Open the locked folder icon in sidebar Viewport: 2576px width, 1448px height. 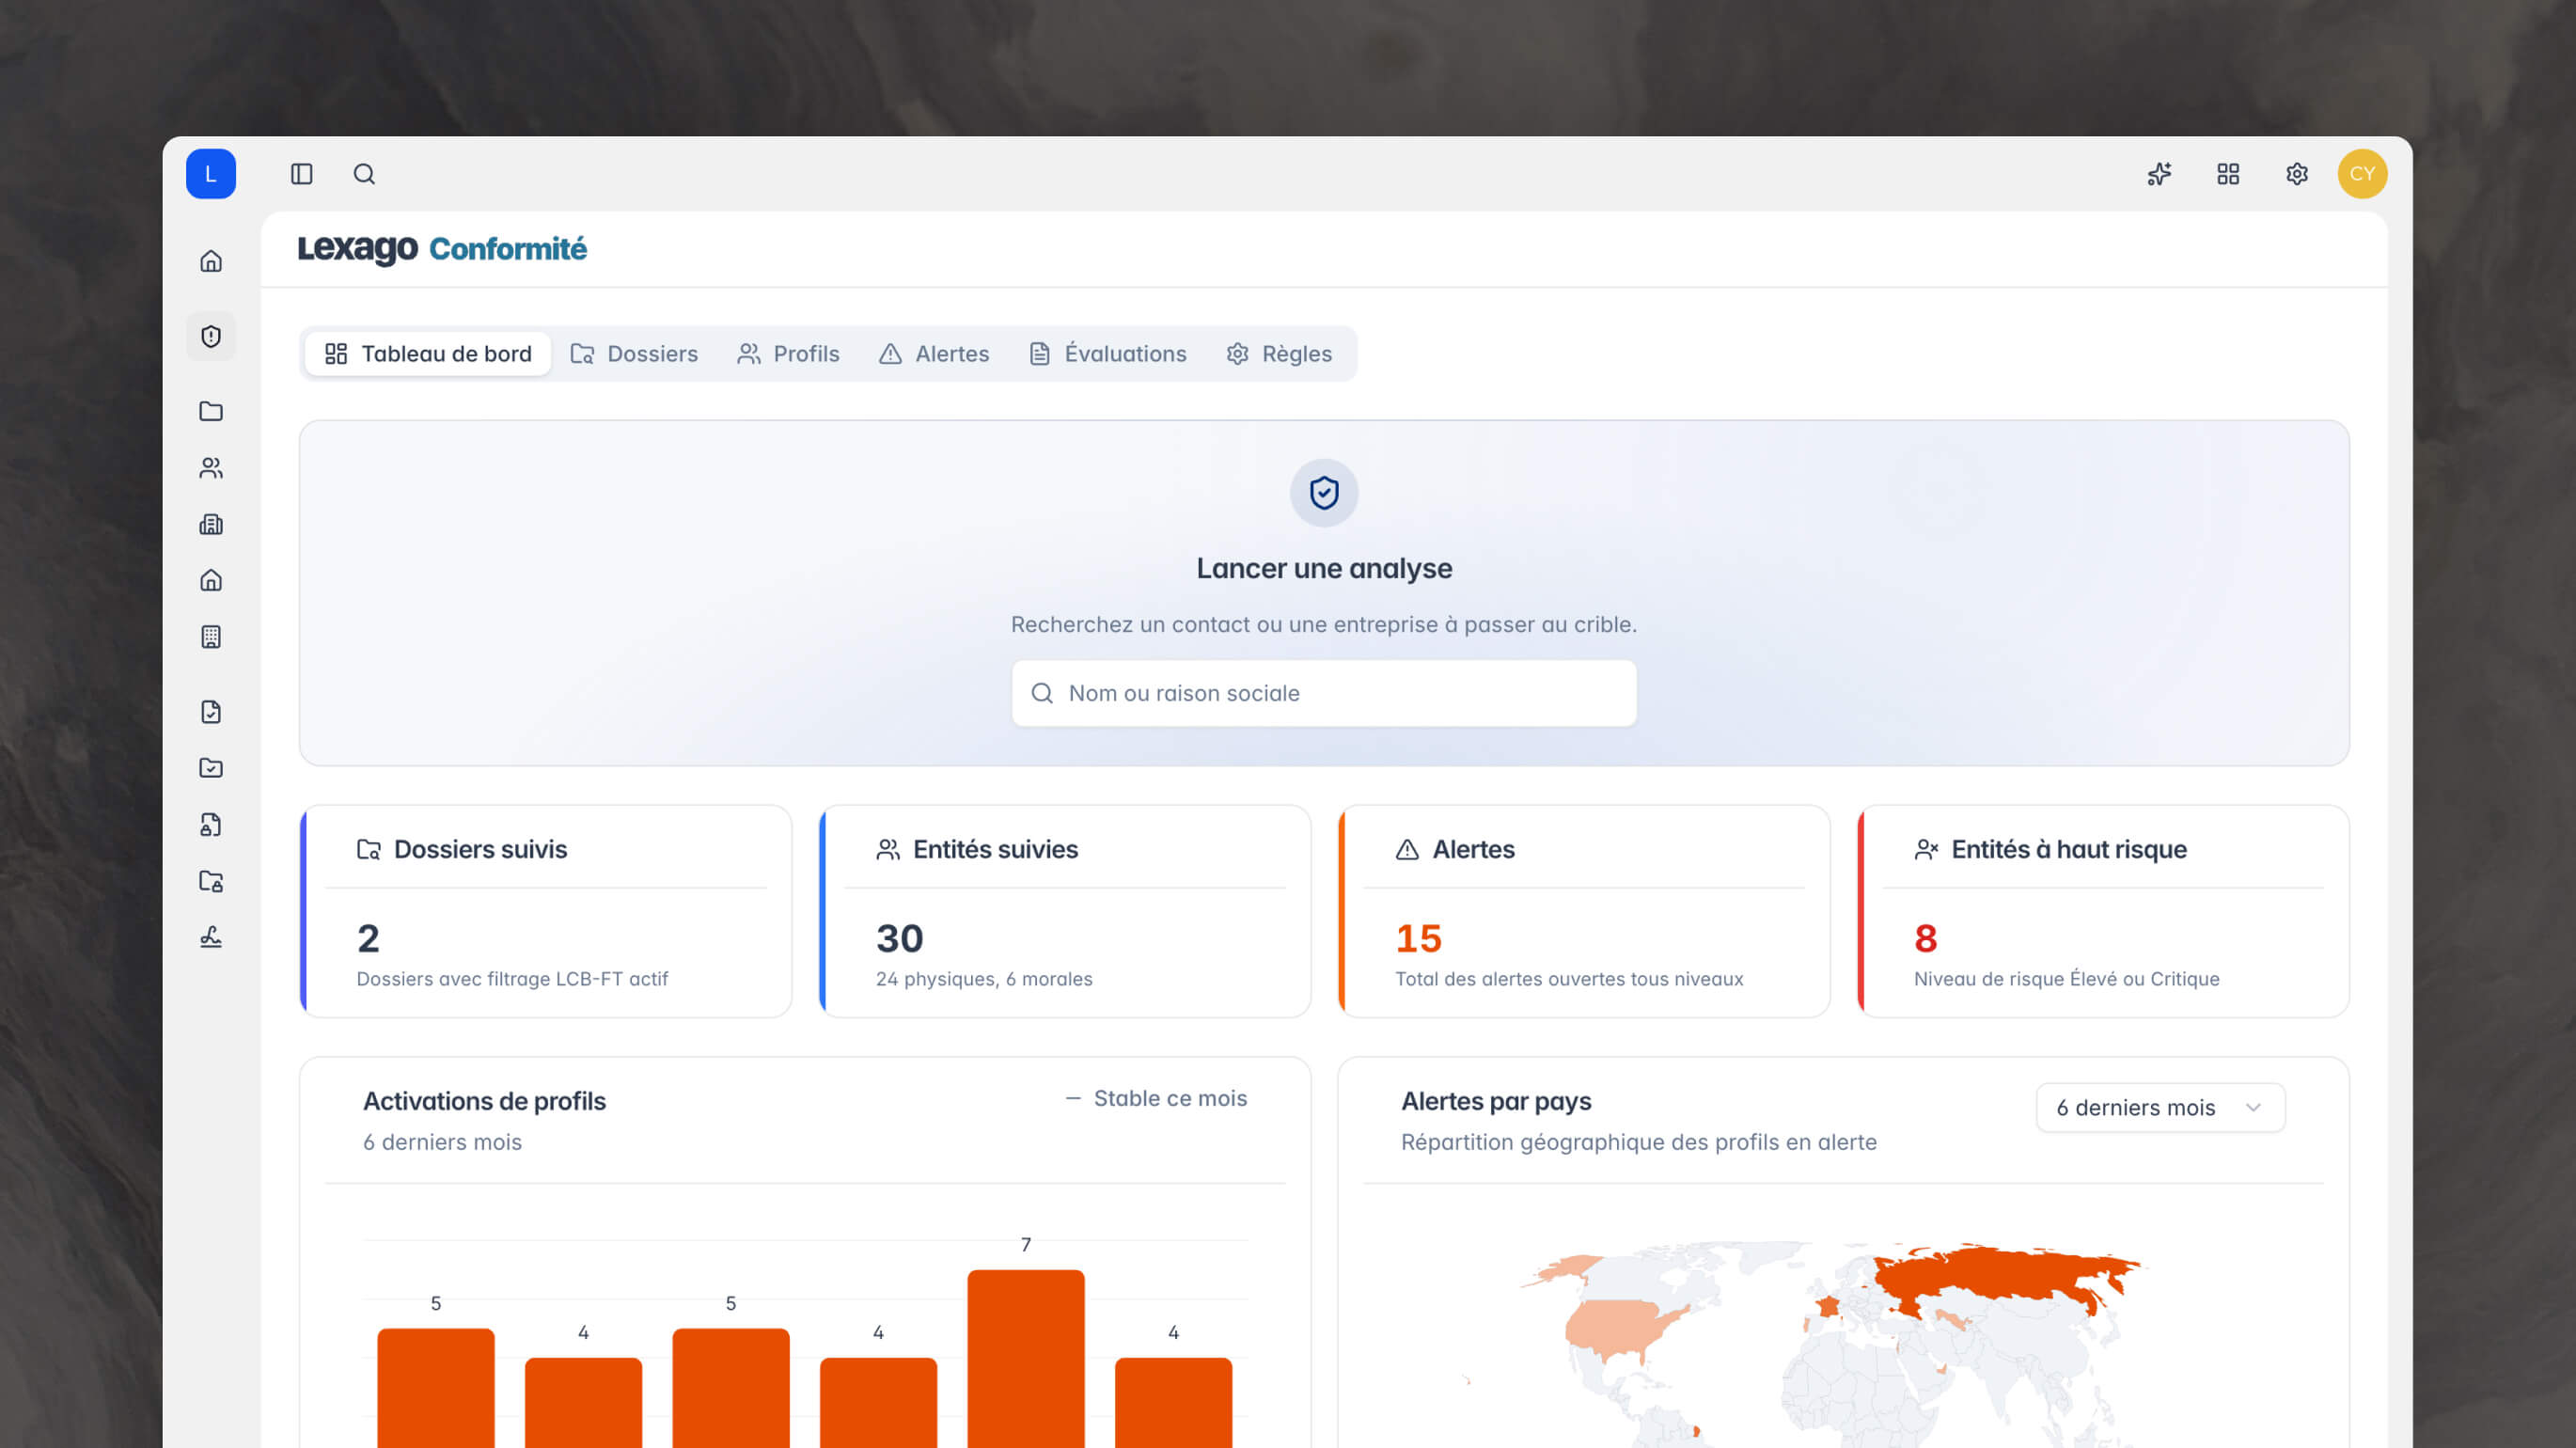tap(211, 881)
